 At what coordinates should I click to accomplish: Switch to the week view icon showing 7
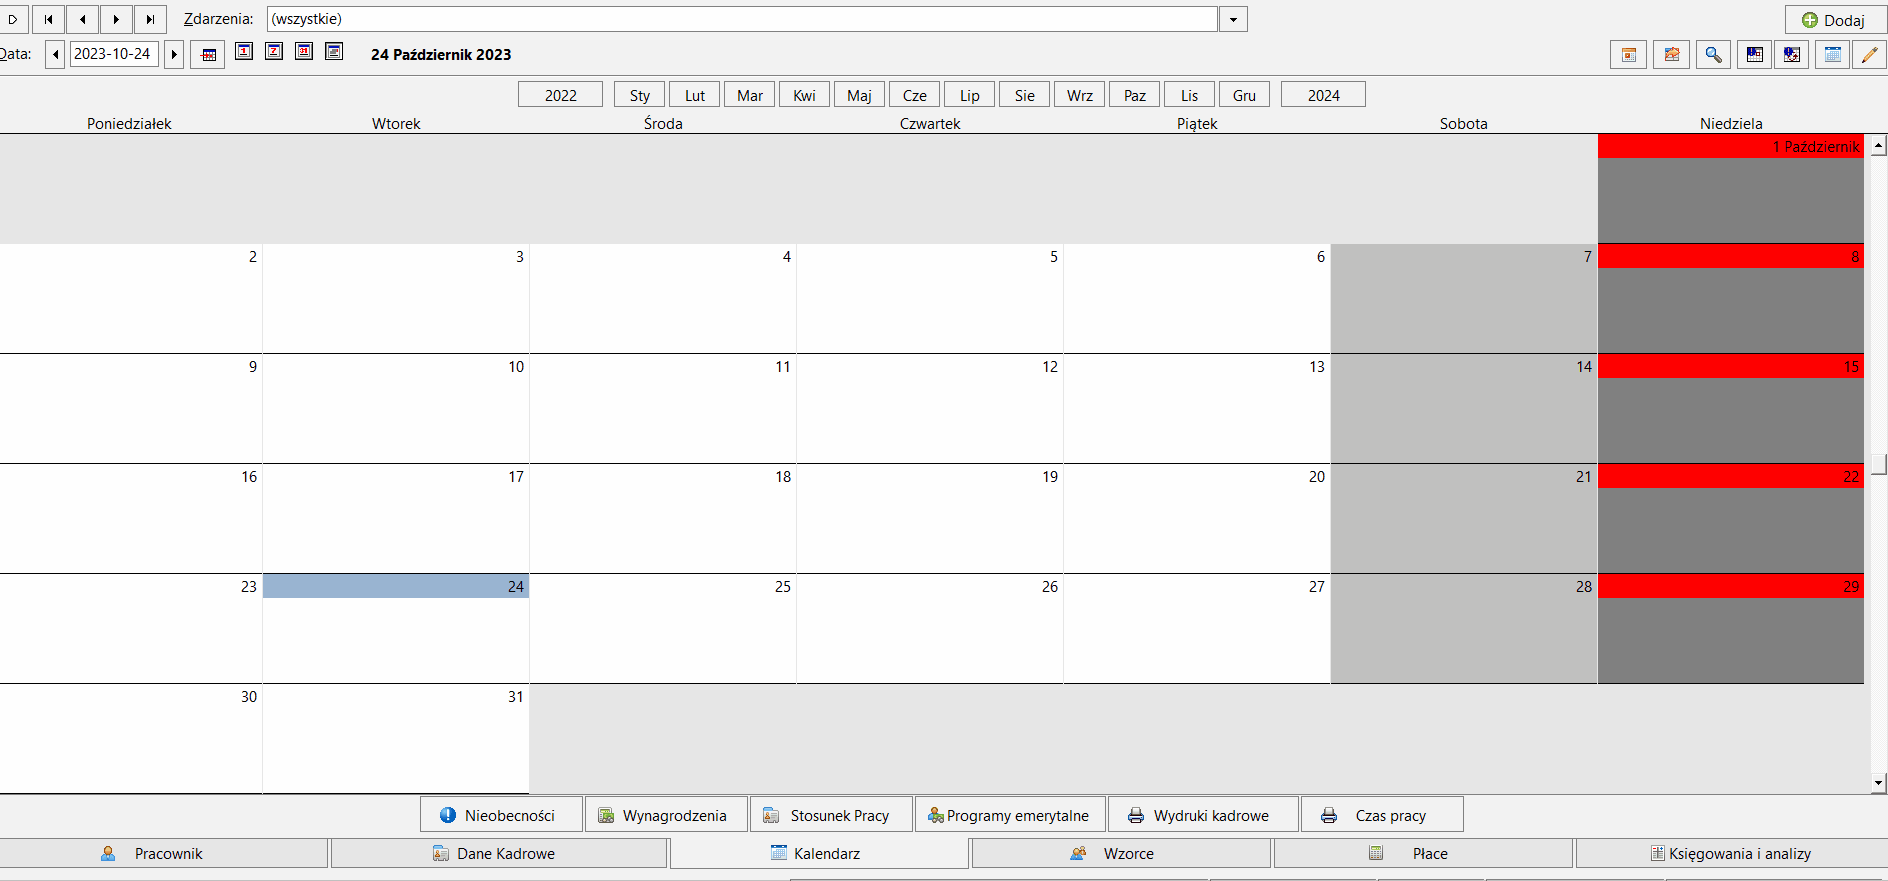[x=274, y=51]
